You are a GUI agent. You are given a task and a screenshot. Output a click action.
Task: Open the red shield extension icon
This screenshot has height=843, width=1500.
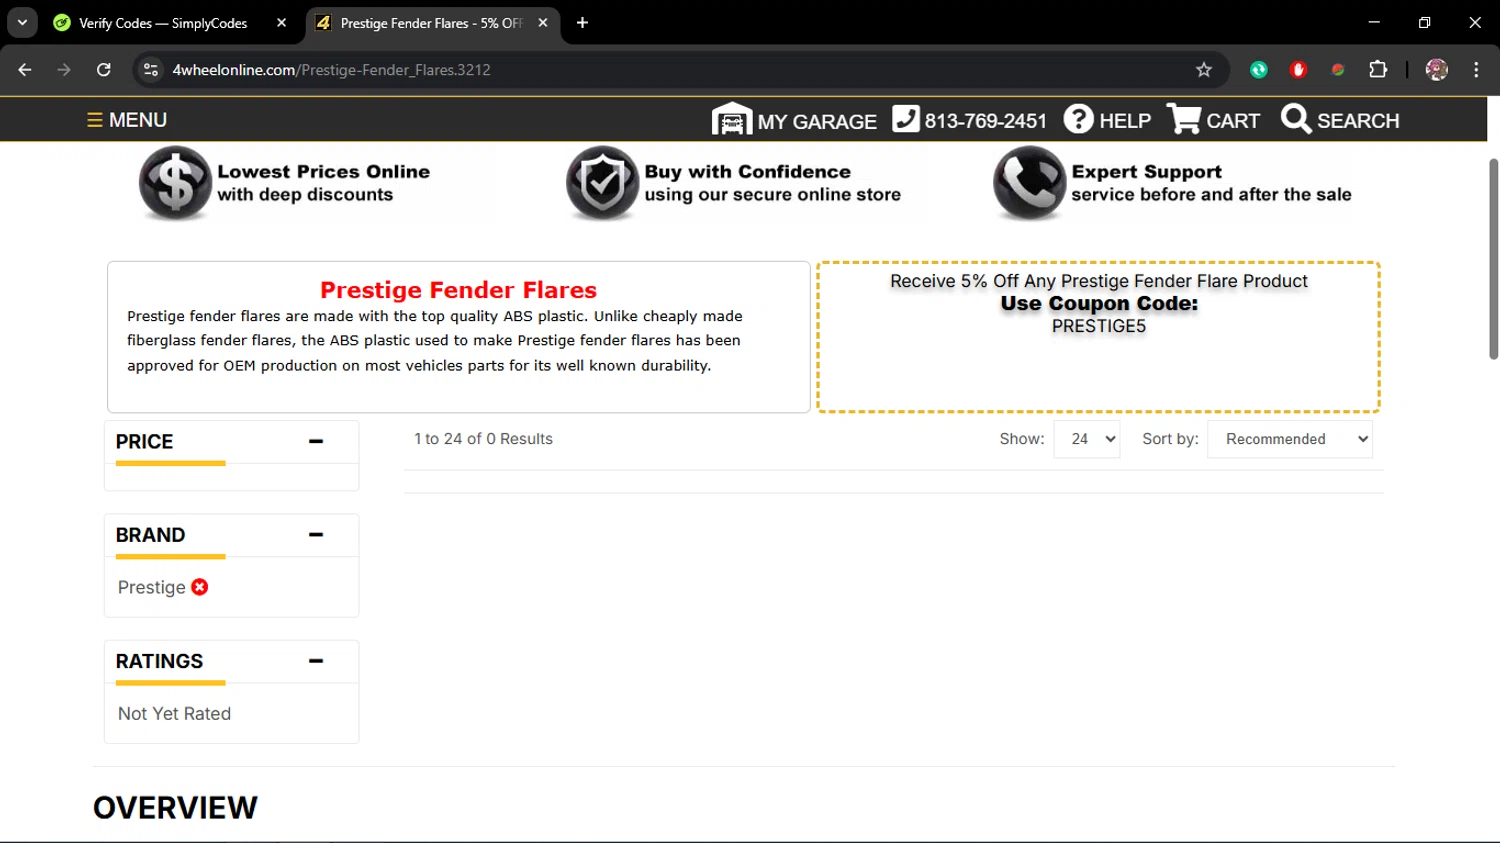(x=1299, y=70)
